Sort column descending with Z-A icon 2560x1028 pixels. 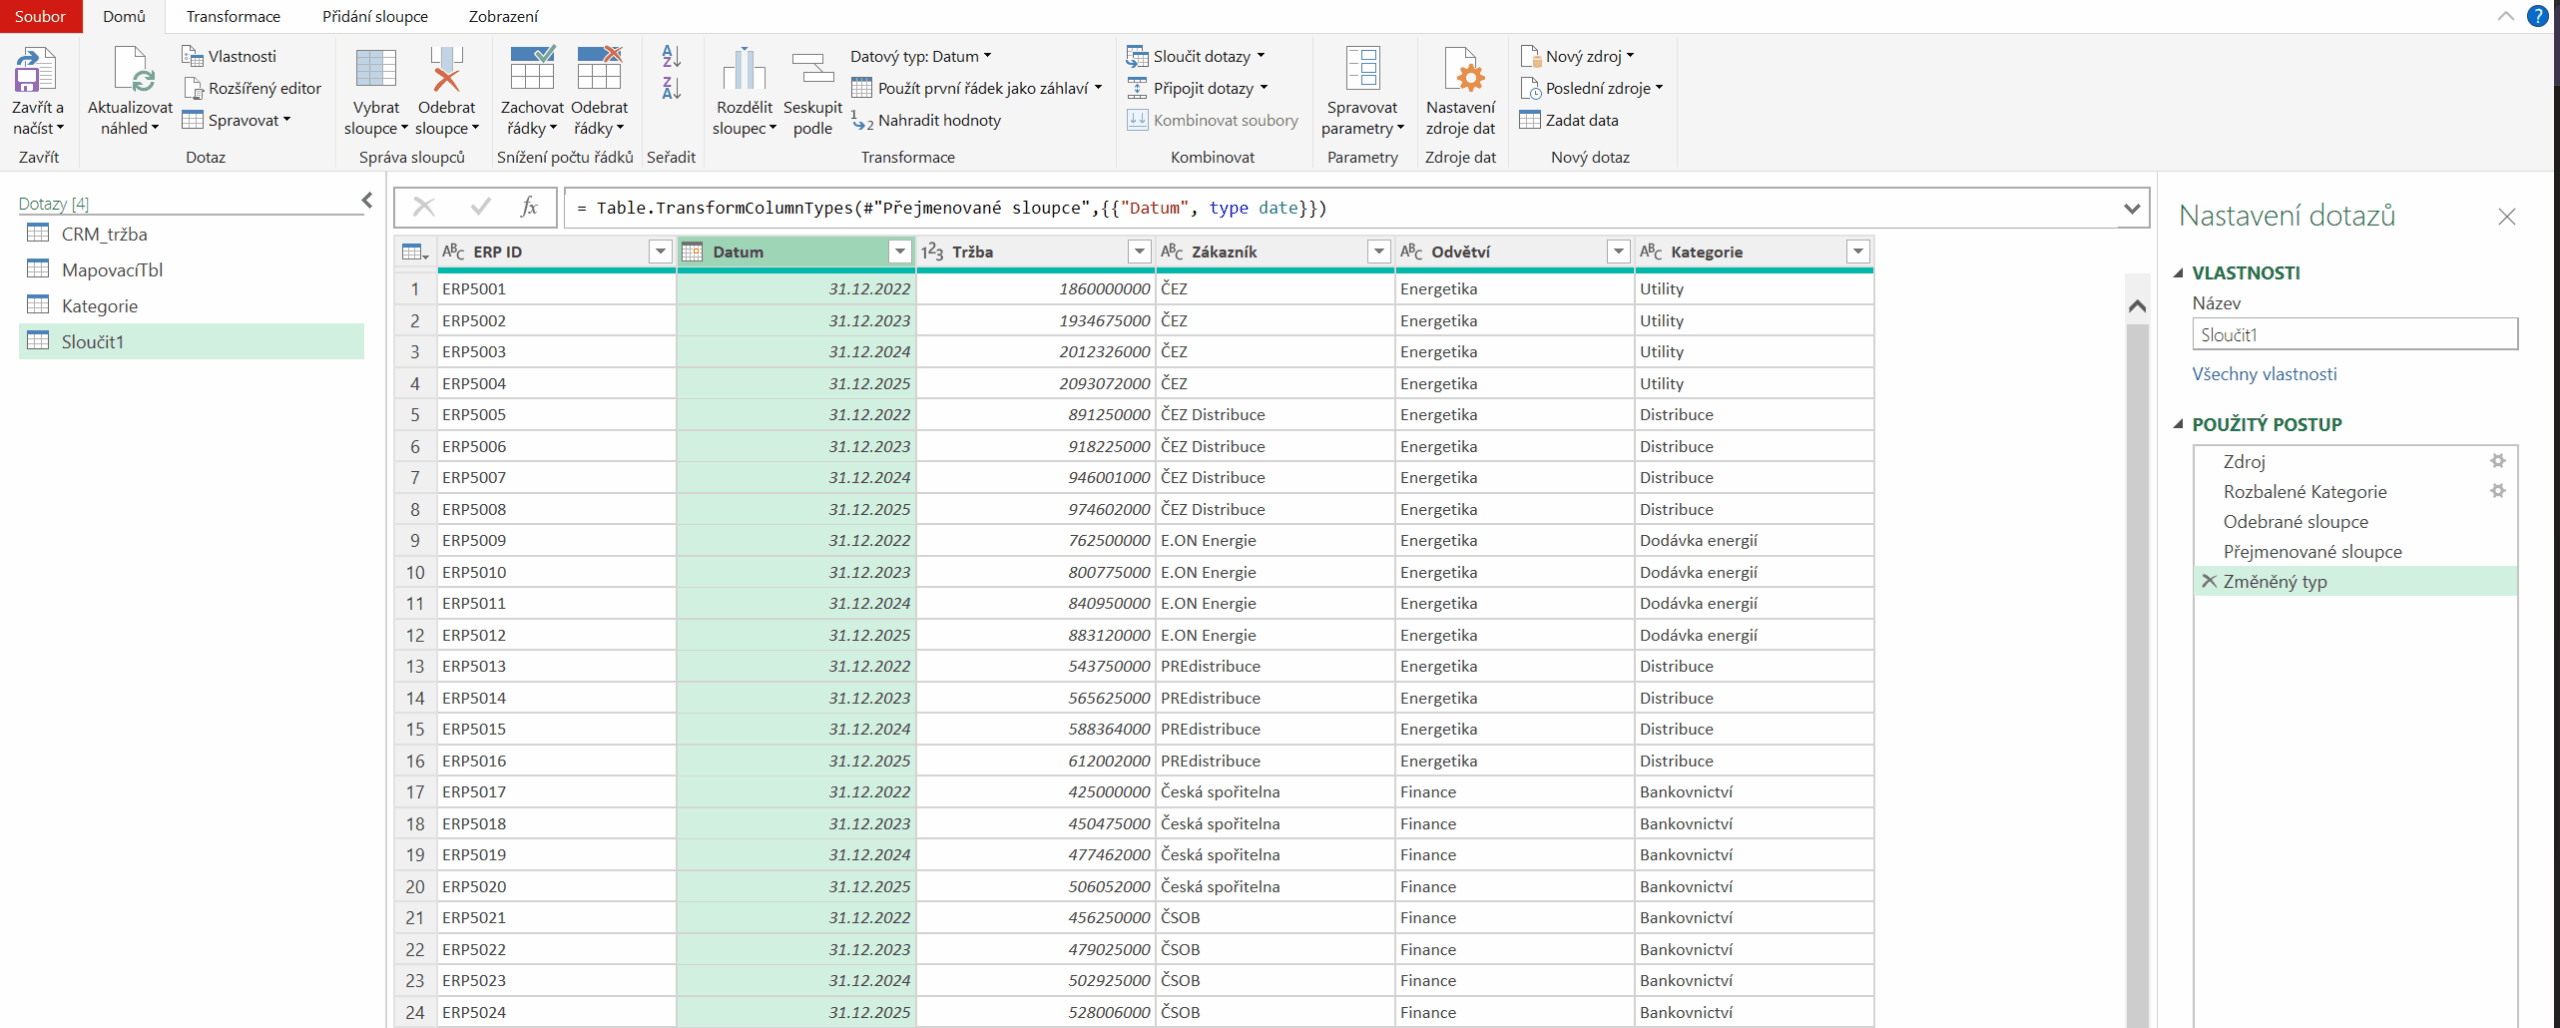(x=671, y=89)
